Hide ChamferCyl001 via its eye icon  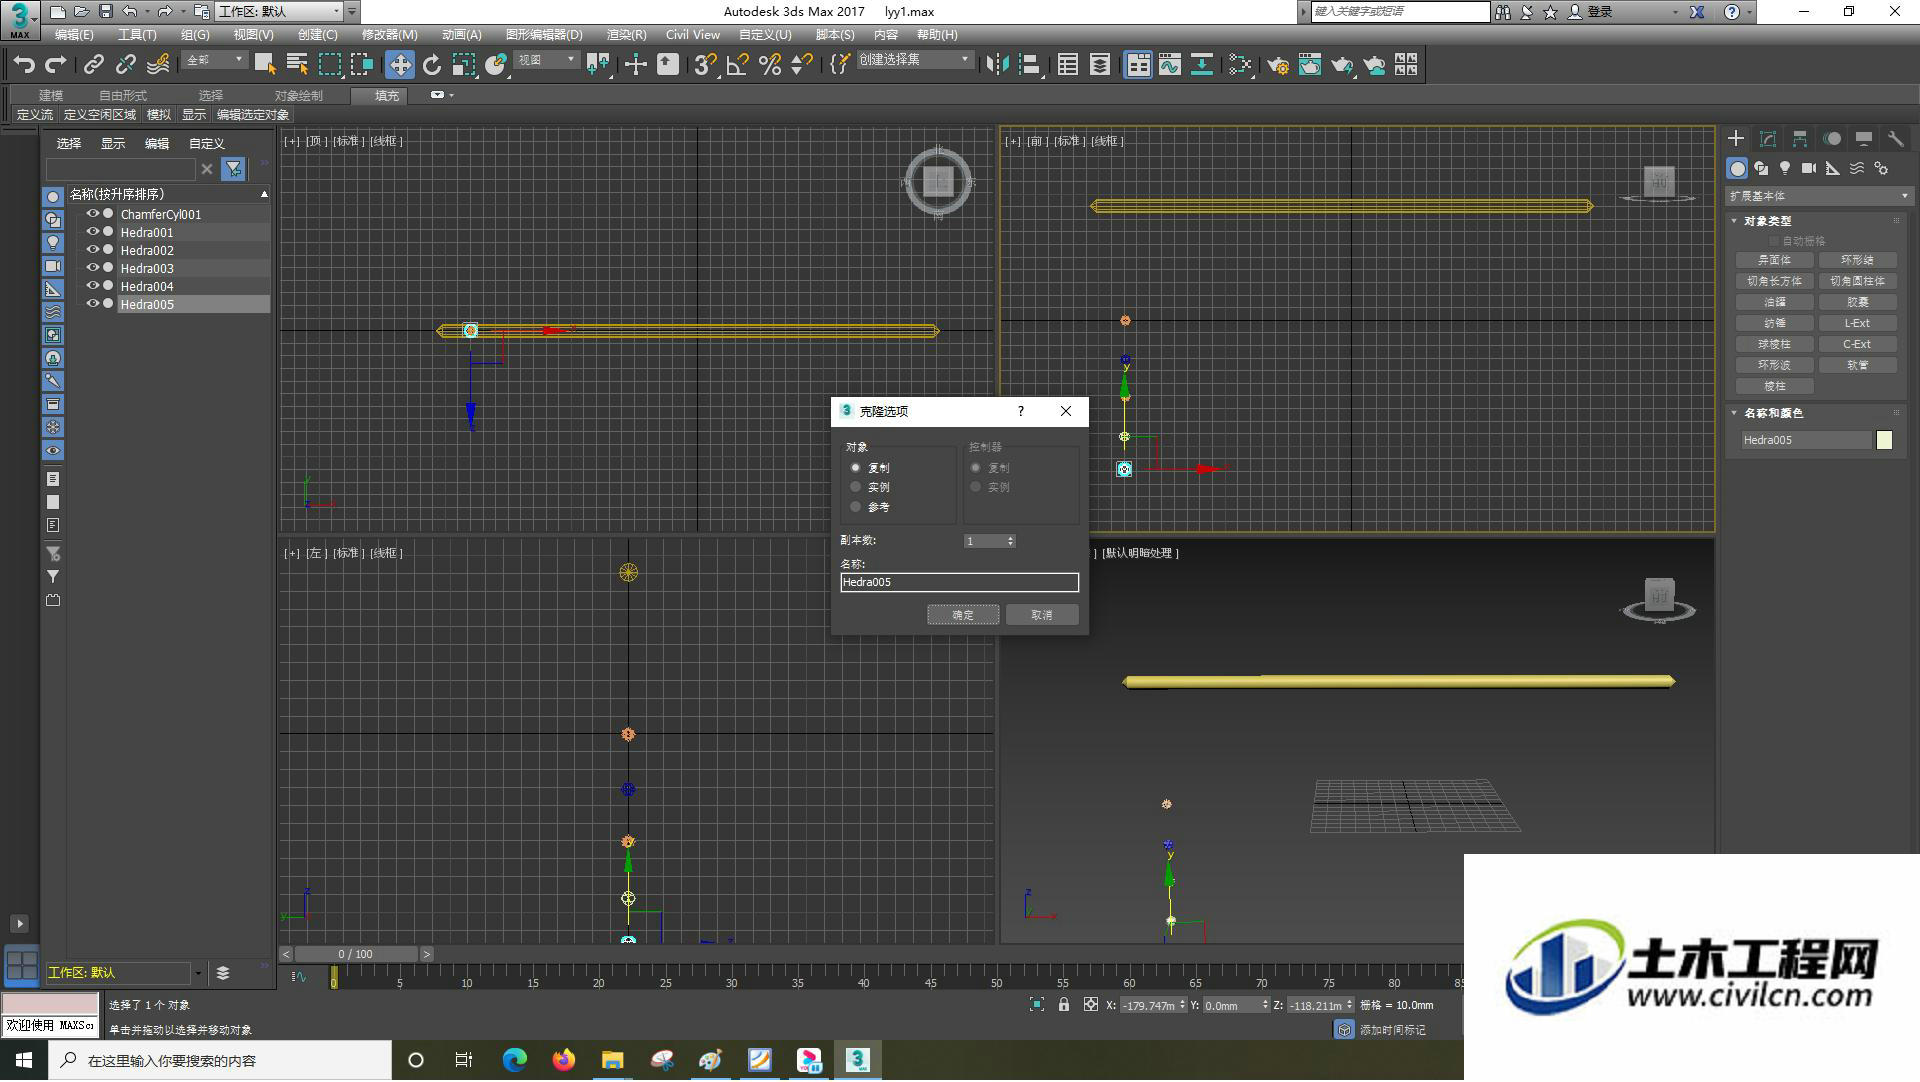tap(93, 214)
